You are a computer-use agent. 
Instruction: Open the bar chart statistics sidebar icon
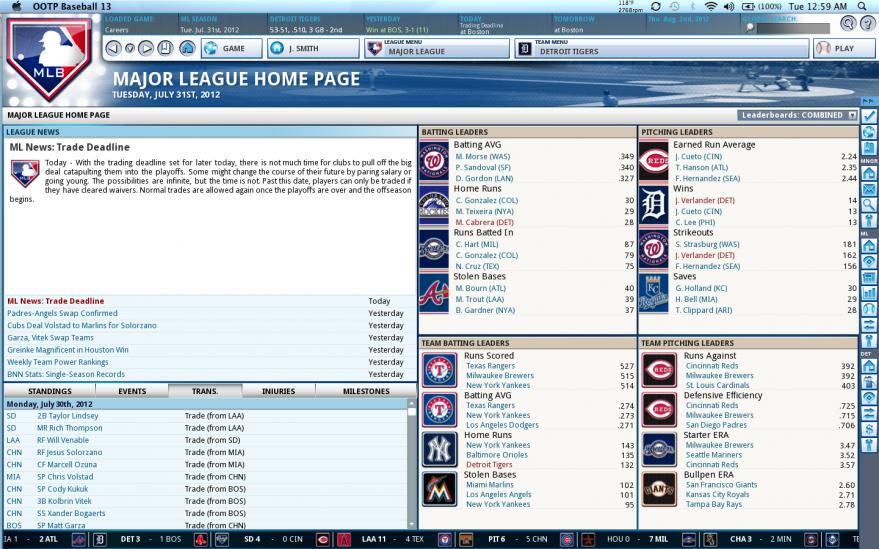(868, 293)
